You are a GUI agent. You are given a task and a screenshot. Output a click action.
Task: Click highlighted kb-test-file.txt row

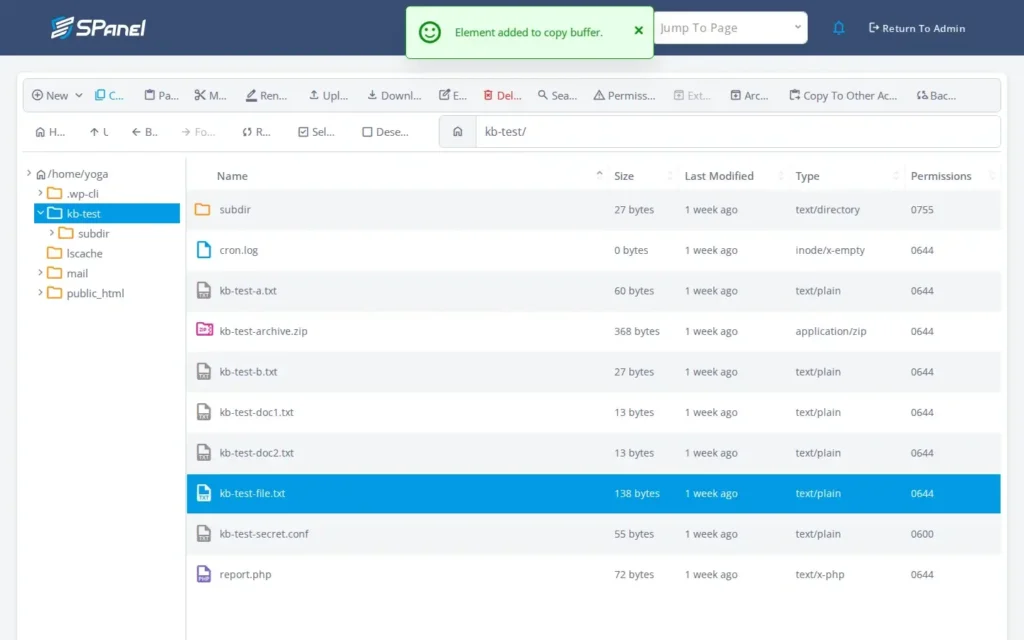point(593,493)
